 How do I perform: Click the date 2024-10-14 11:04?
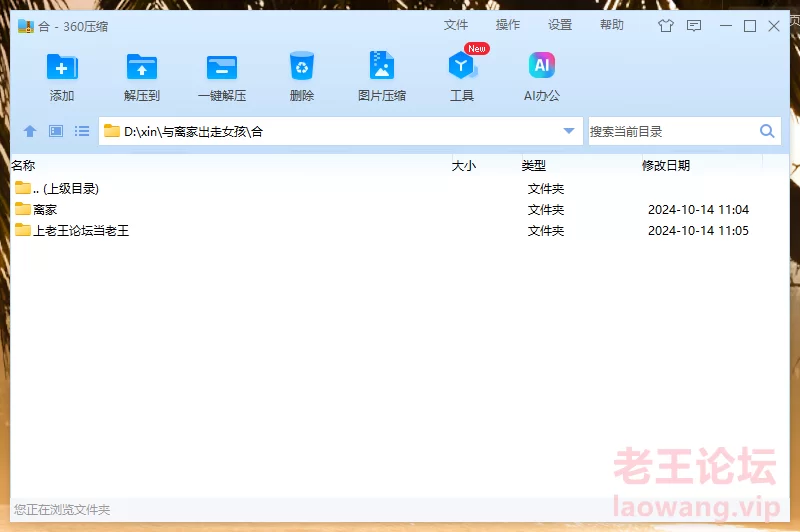pos(698,210)
